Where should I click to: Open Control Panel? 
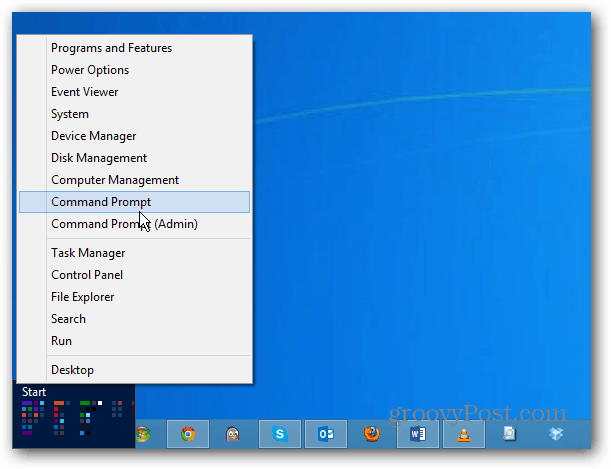pos(134,275)
